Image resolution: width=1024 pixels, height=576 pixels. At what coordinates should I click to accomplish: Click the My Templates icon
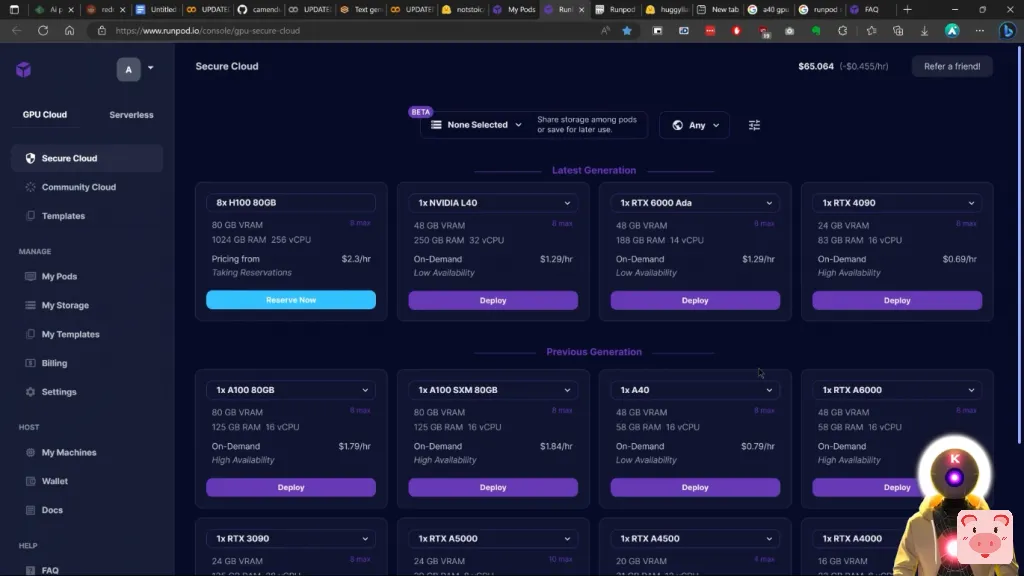point(30,334)
